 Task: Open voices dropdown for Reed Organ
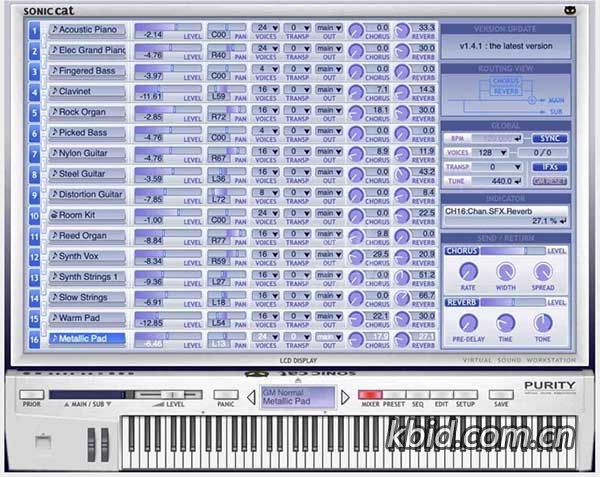[265, 234]
